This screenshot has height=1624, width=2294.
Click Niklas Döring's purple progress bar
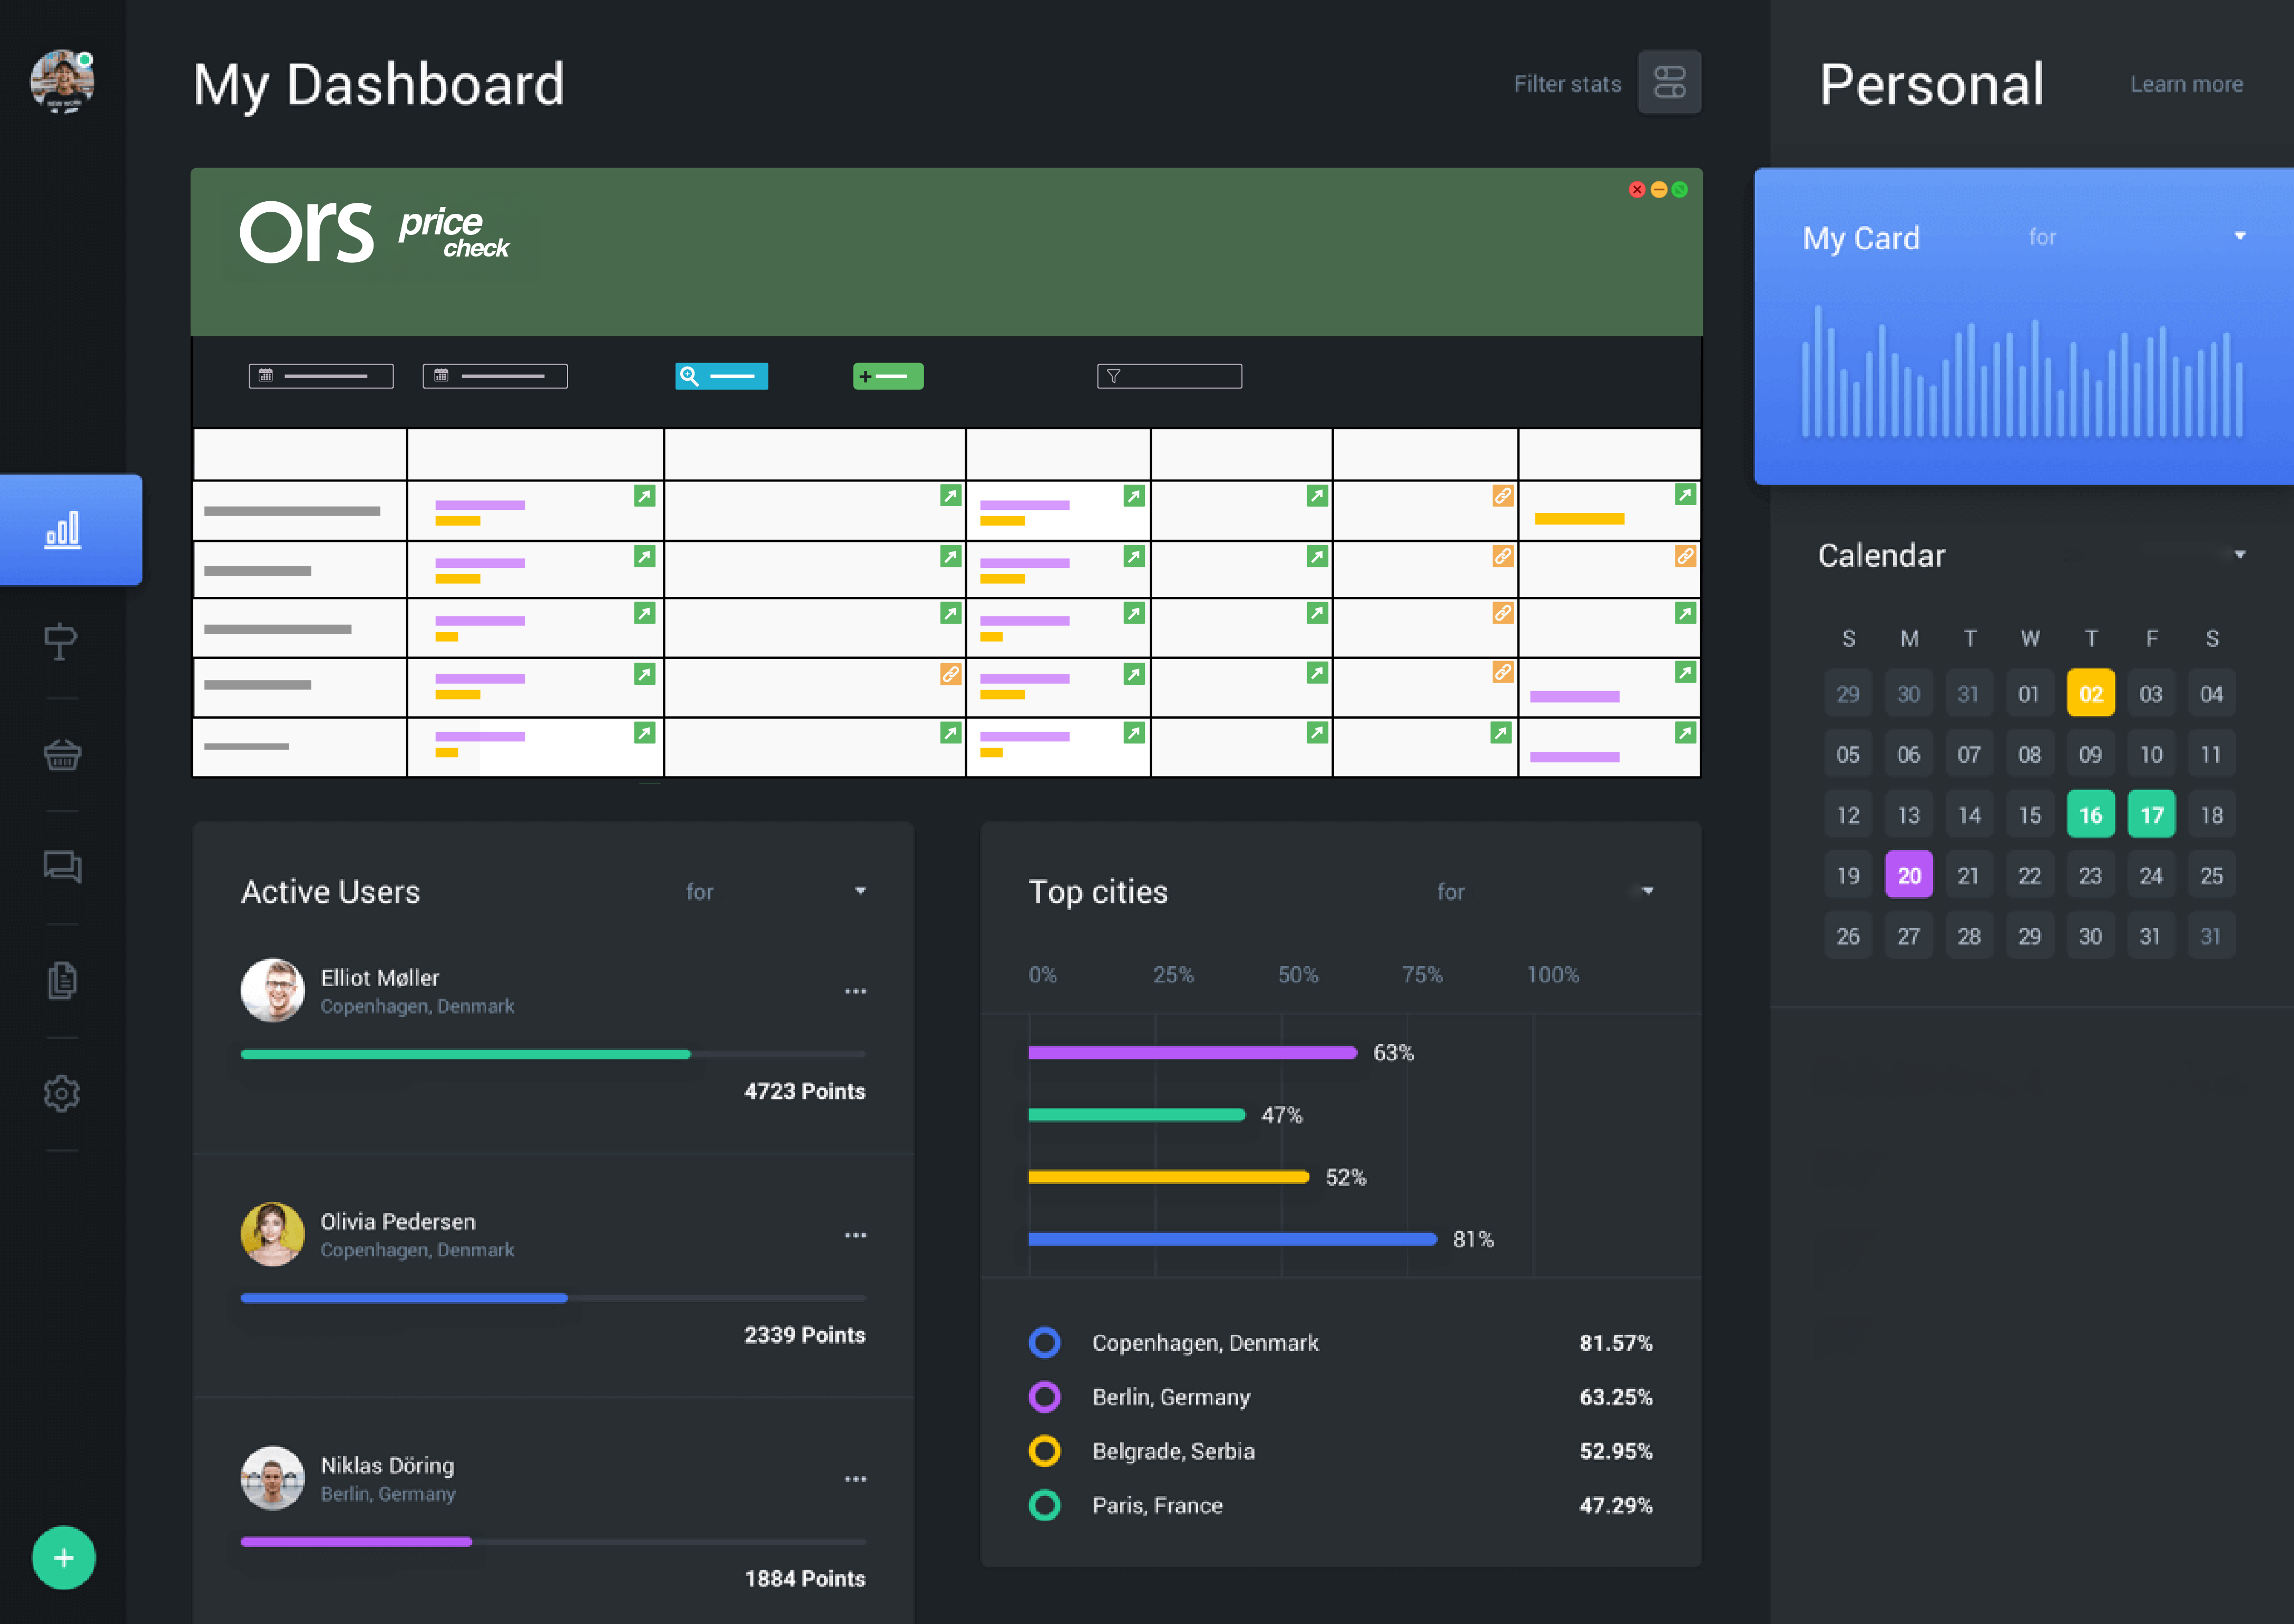pos(356,1542)
